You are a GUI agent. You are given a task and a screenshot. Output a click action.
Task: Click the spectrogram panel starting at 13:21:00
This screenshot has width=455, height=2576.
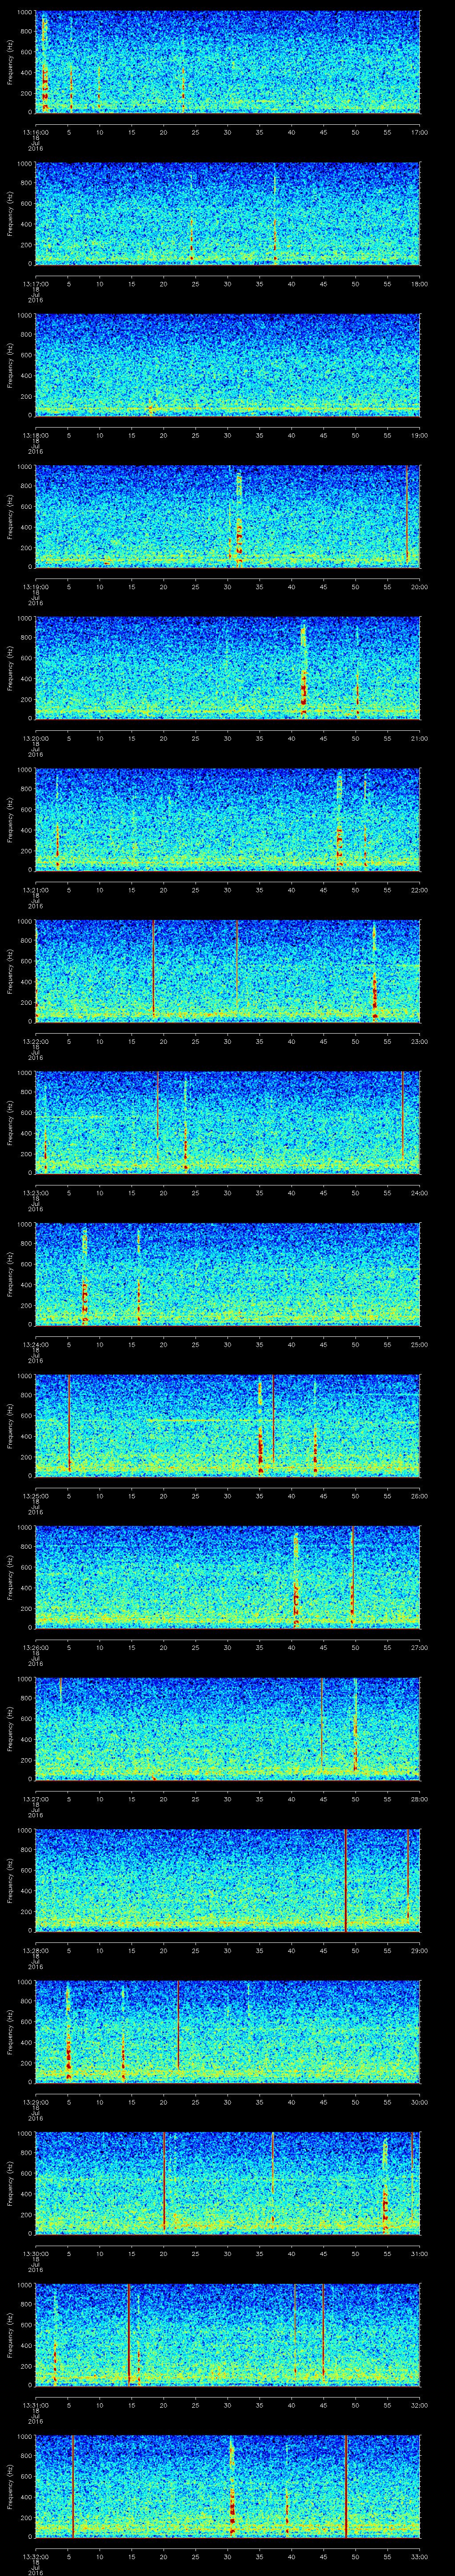point(227,819)
